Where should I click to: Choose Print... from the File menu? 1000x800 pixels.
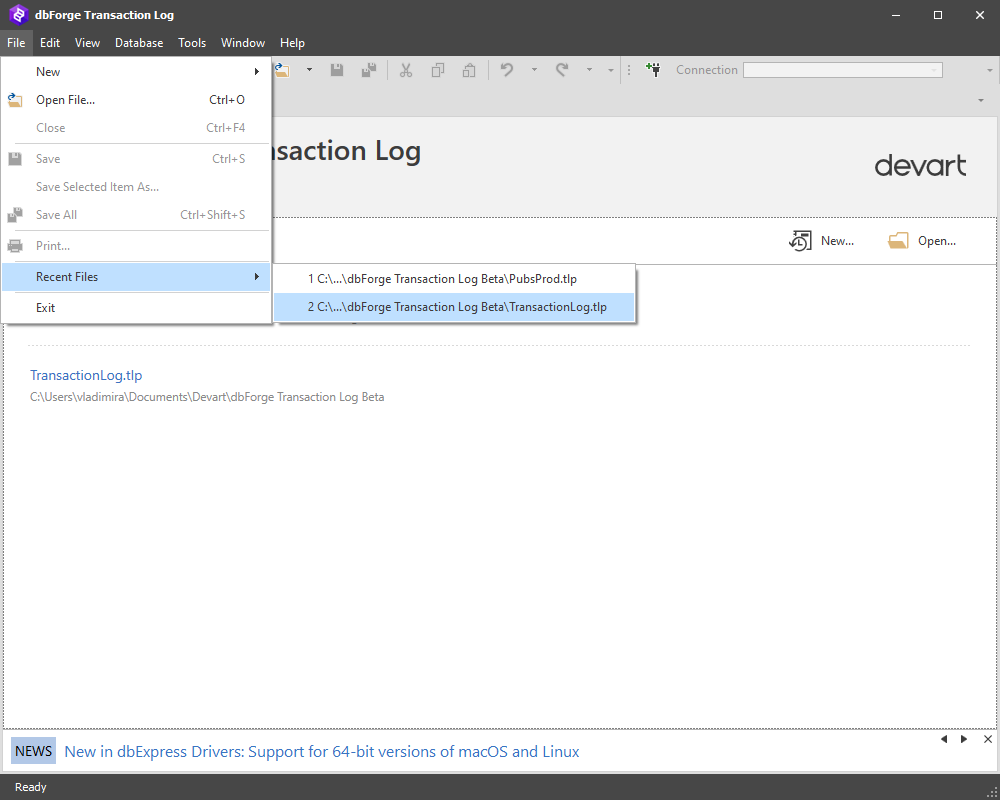pos(136,246)
